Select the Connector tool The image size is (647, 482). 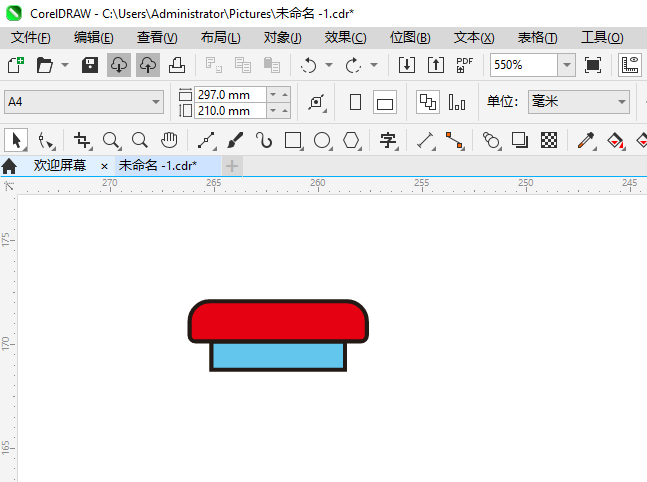pos(455,140)
